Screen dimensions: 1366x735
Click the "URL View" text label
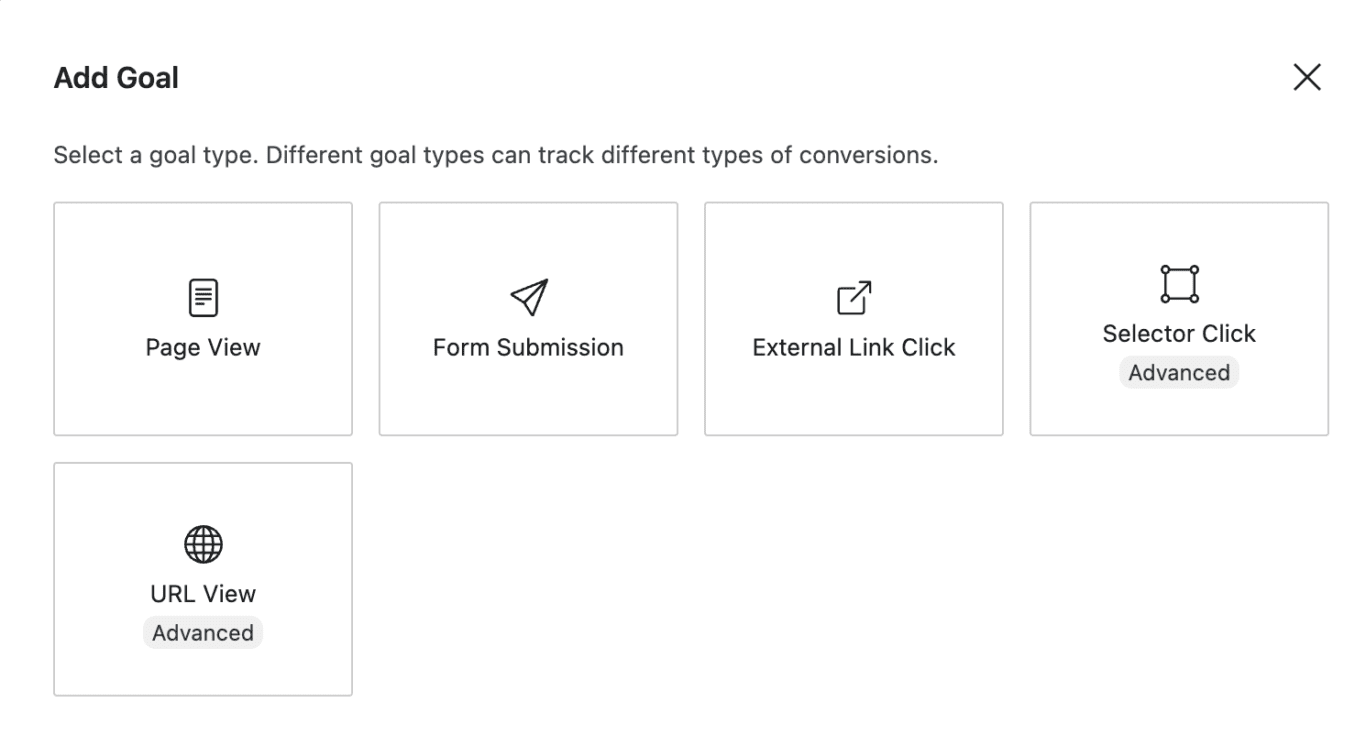(x=203, y=594)
